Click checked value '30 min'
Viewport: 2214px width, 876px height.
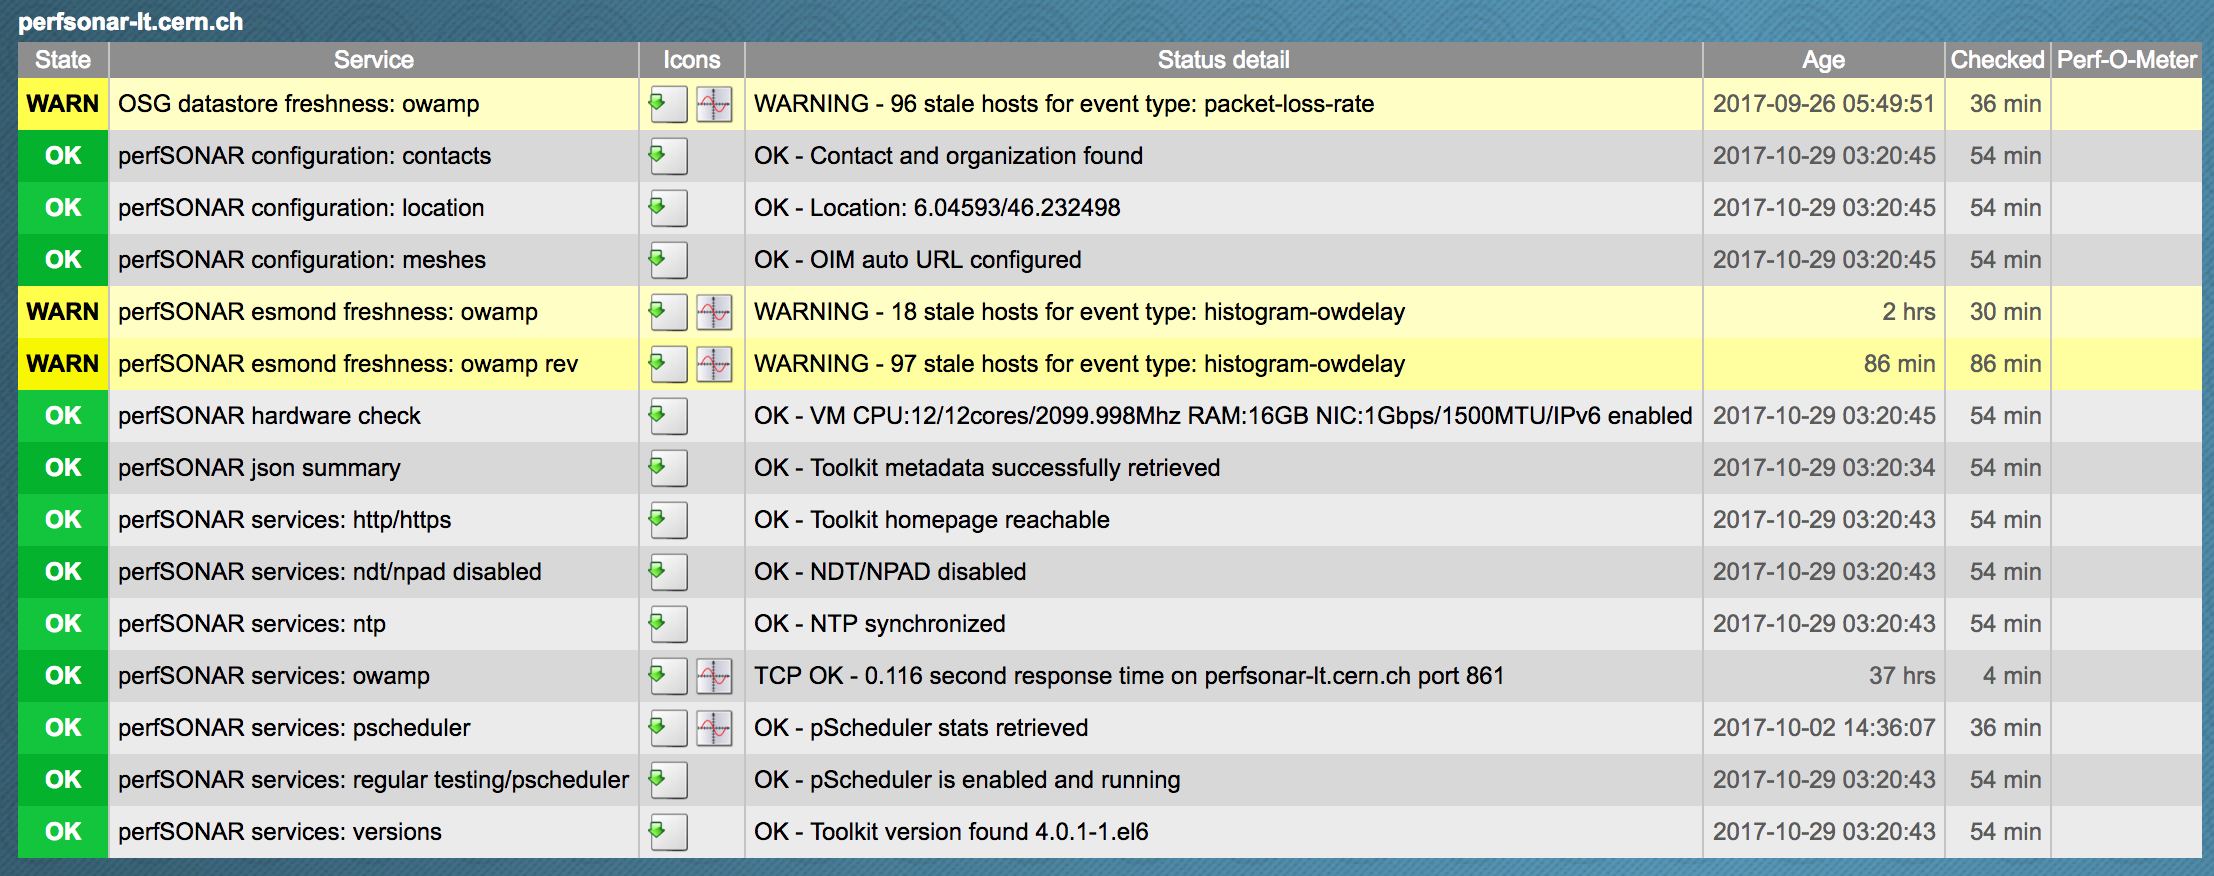point(2005,312)
